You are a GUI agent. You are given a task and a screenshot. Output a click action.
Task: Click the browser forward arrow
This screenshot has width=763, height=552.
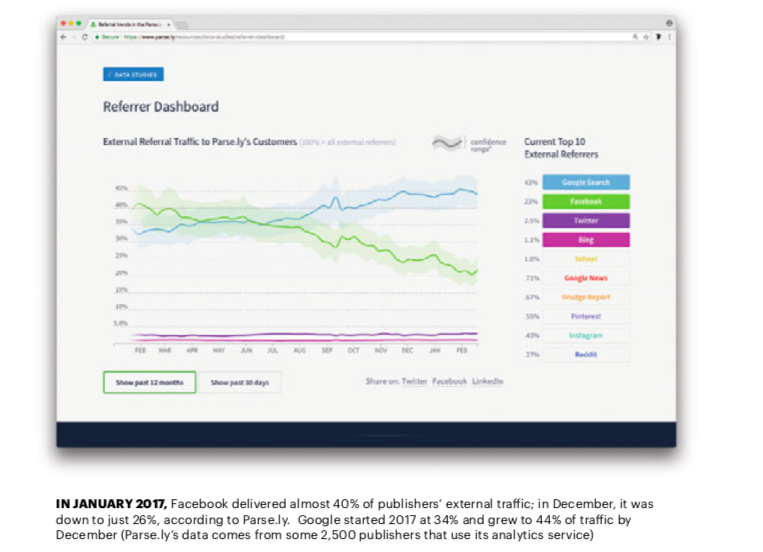pos(74,37)
